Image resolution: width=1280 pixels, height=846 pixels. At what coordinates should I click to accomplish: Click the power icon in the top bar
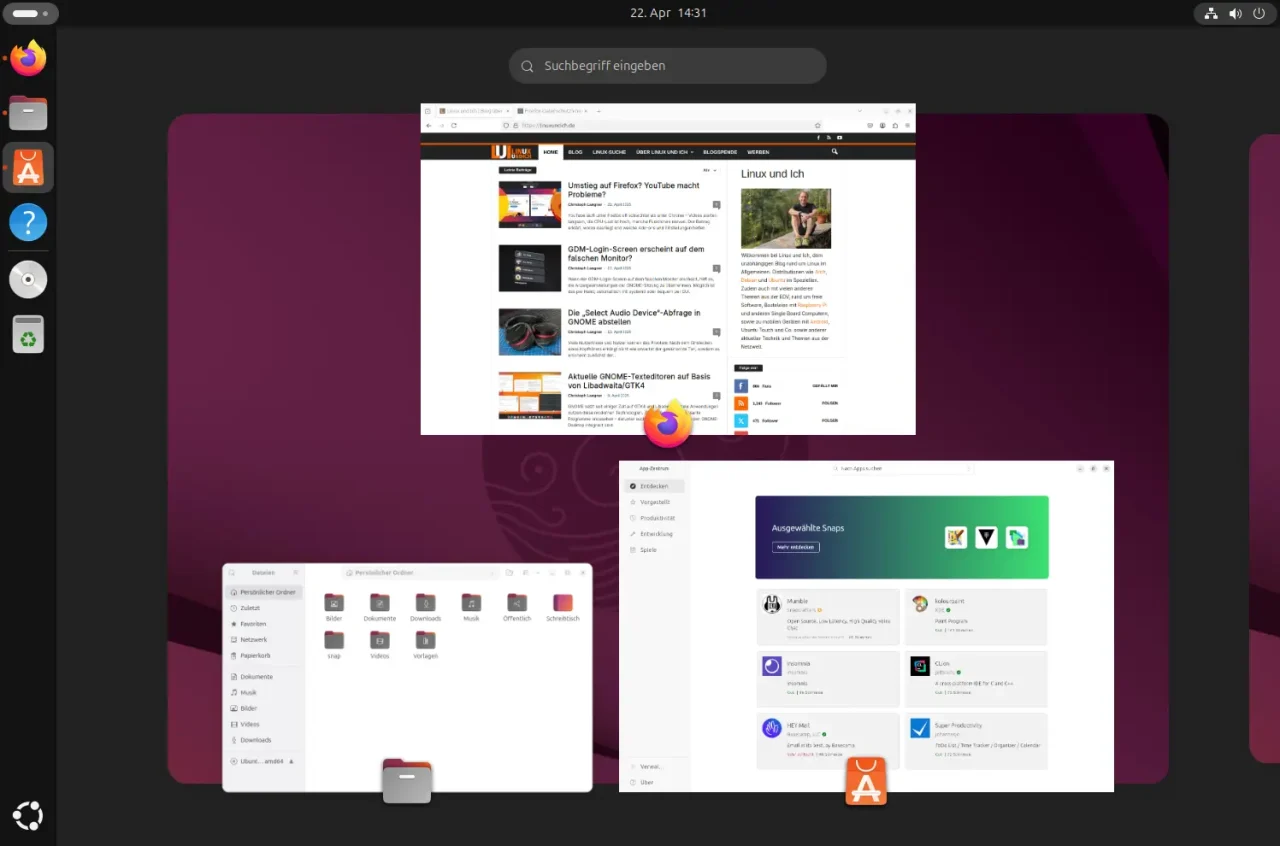[x=1258, y=14]
